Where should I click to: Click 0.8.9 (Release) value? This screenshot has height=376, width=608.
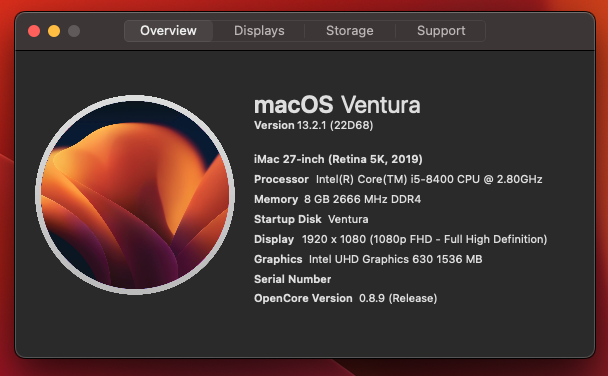pos(398,298)
